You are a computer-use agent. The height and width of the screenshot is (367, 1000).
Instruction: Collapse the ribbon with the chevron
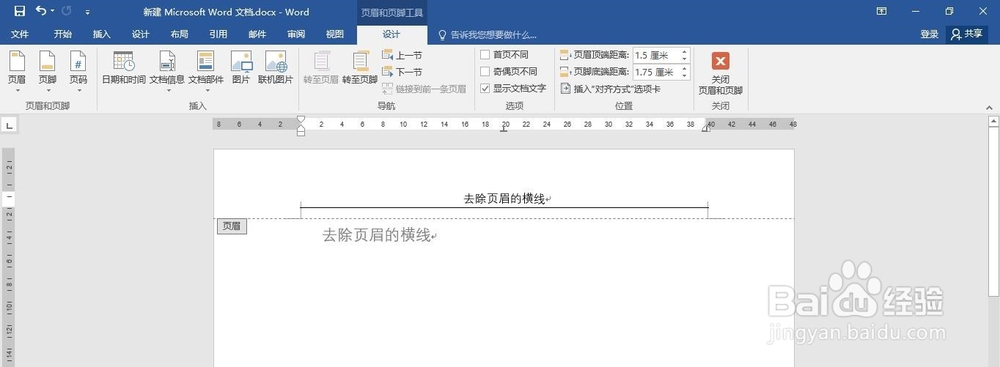[989, 108]
